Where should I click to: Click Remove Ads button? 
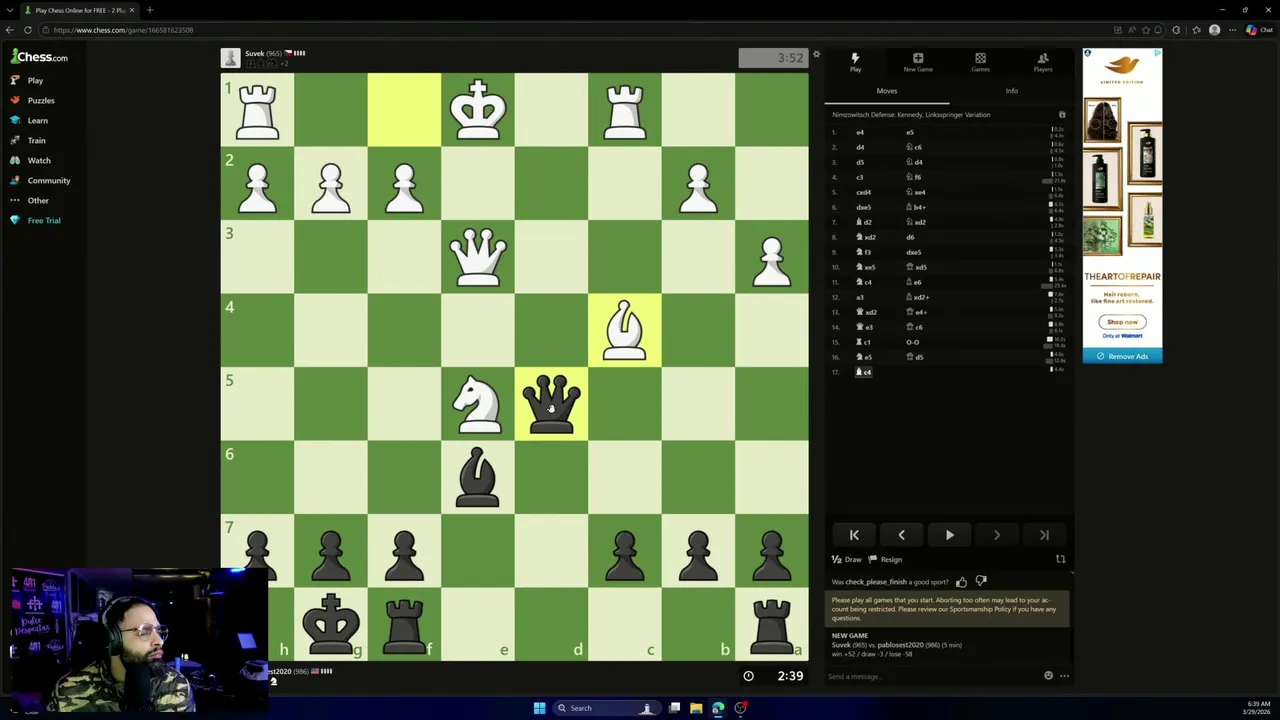(x=1122, y=356)
